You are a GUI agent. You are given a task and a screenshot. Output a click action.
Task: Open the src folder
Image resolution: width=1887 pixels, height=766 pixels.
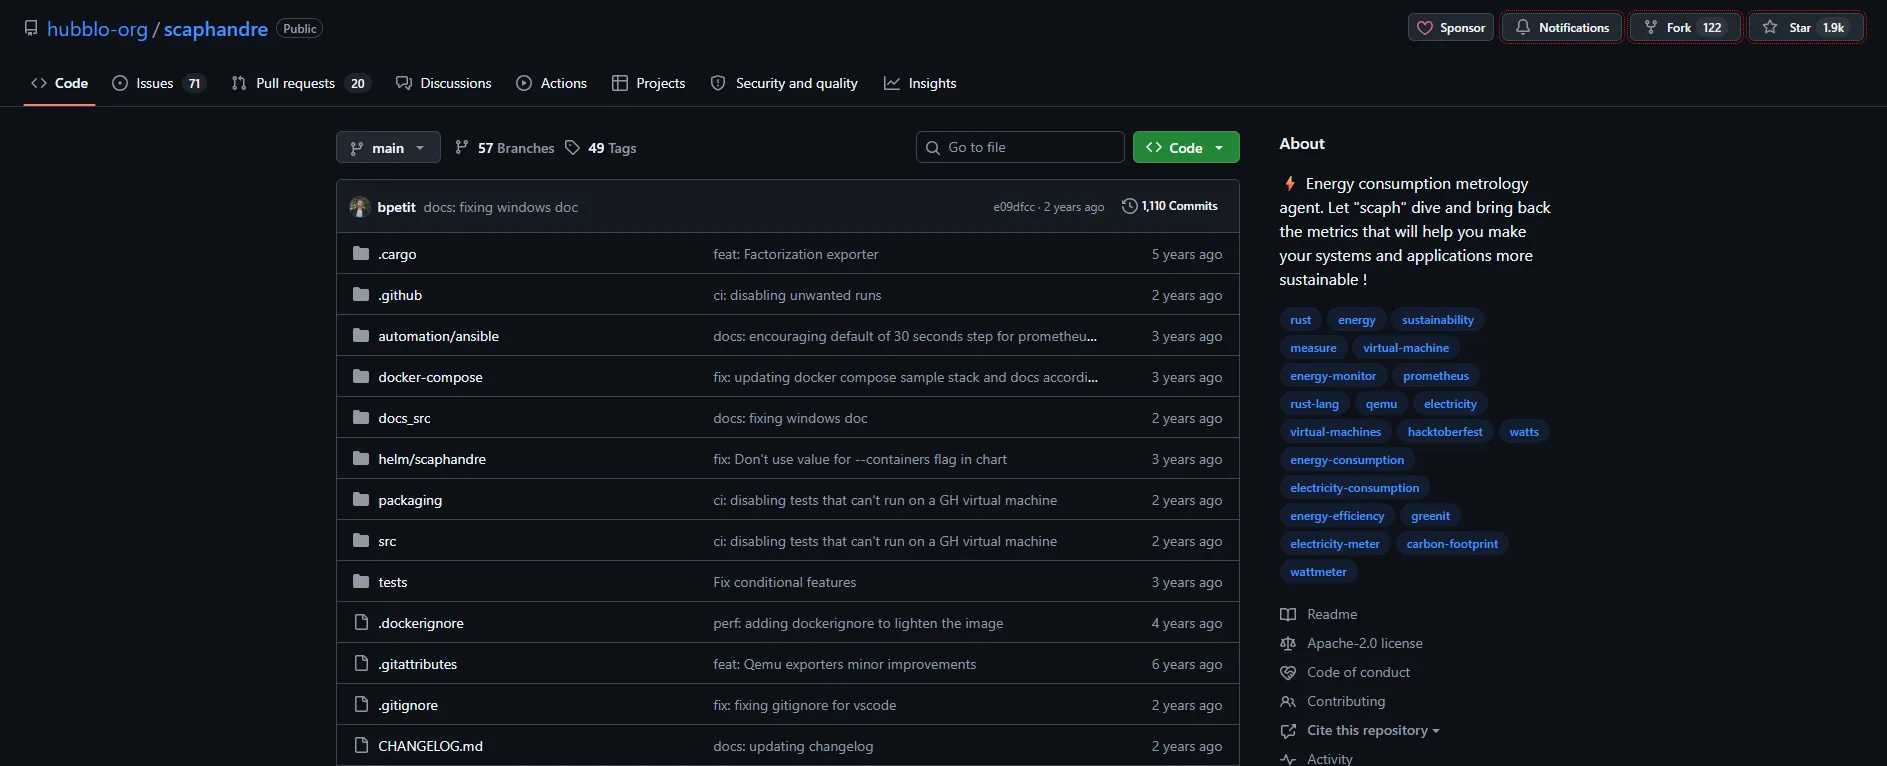387,542
